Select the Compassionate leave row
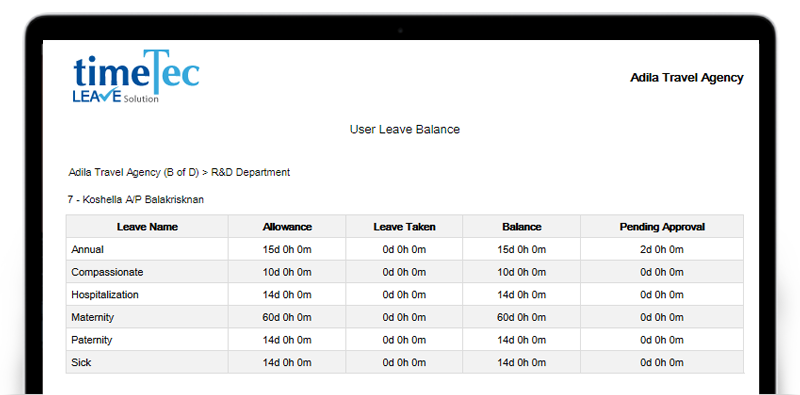This screenshot has width=800, height=395. (405, 272)
